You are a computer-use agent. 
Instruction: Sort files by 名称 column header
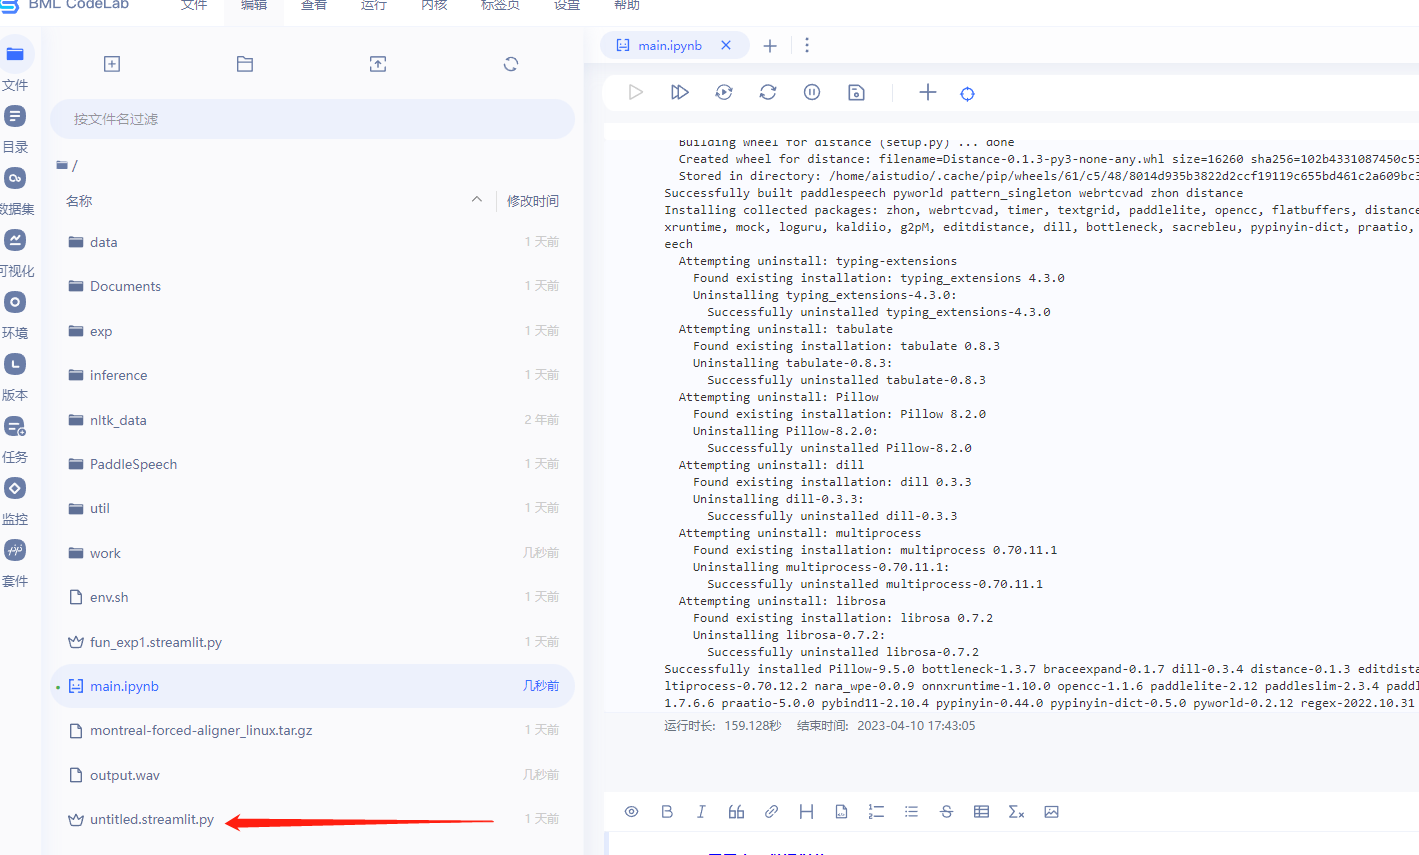(79, 201)
